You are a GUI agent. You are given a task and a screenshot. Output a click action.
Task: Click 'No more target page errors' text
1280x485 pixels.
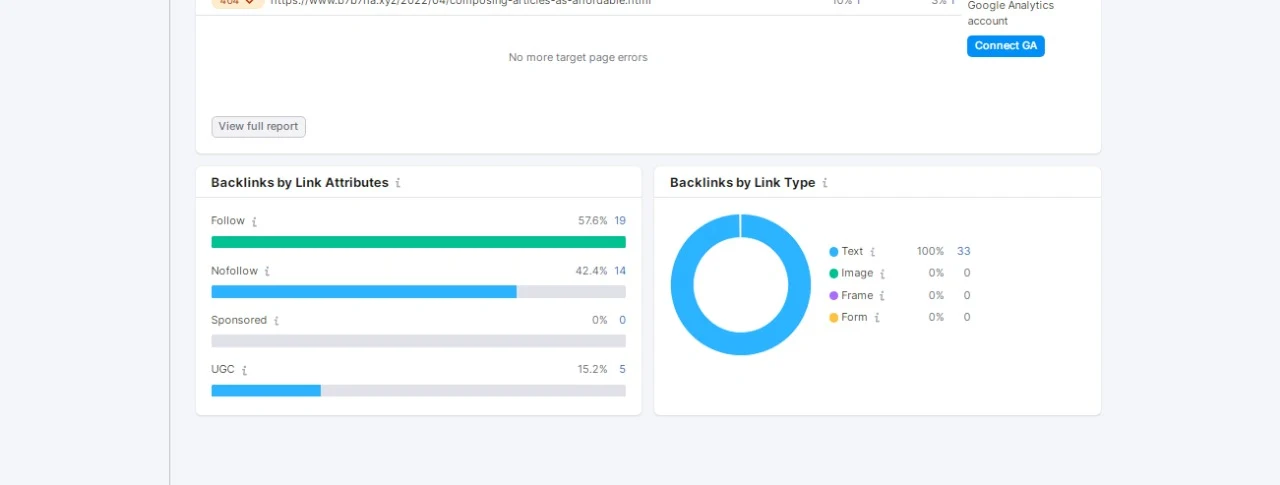coord(578,57)
